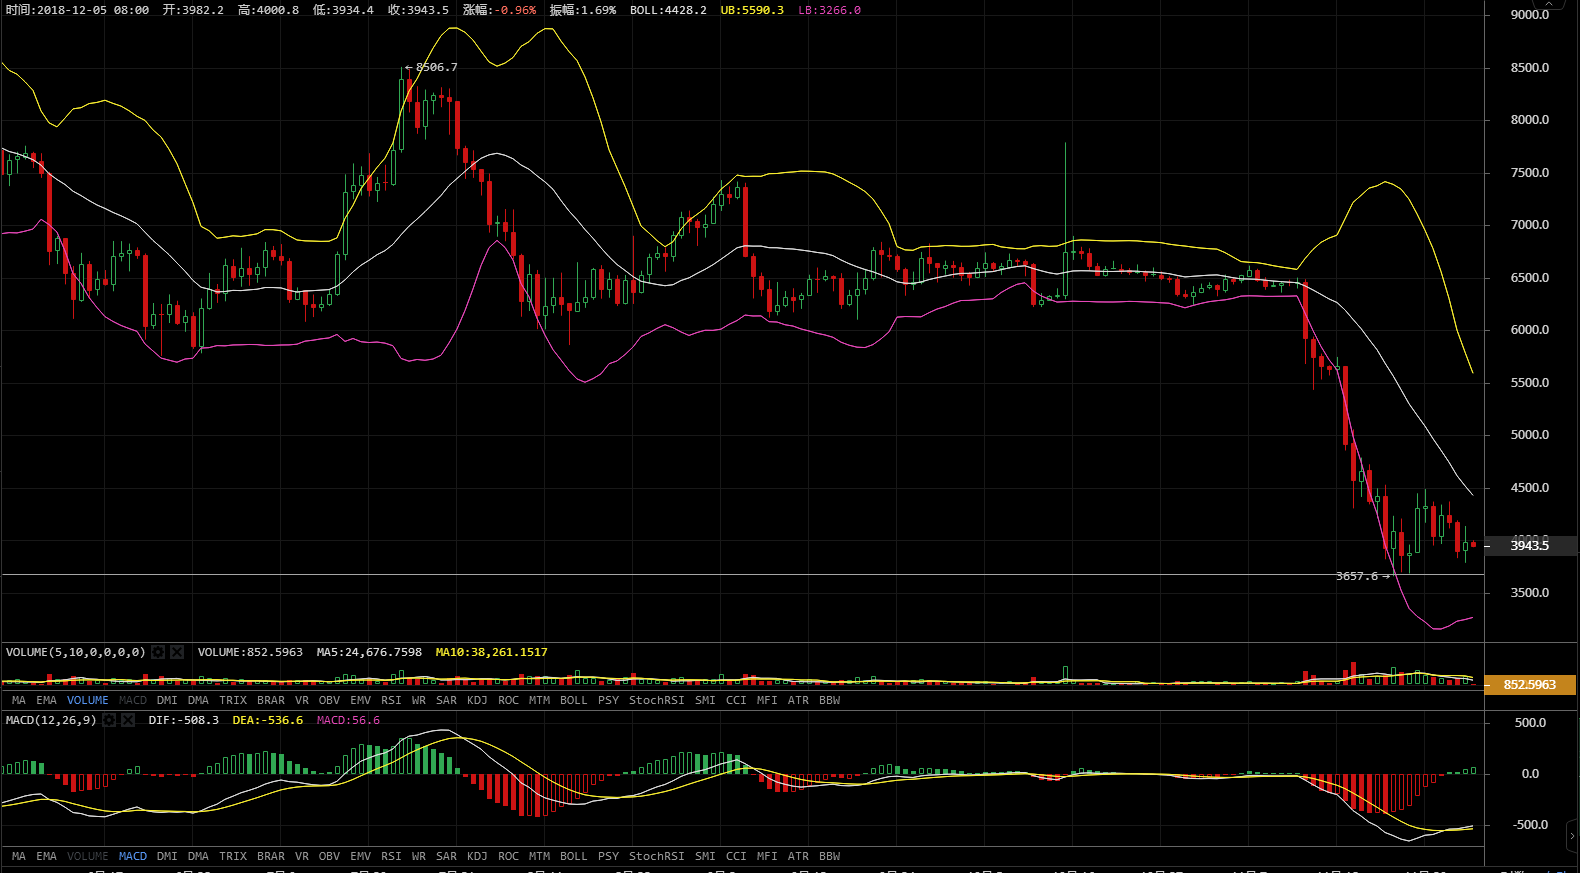The image size is (1580, 873).
Task: Select EMA tab in the volume pane indicator row
Action: (47, 700)
